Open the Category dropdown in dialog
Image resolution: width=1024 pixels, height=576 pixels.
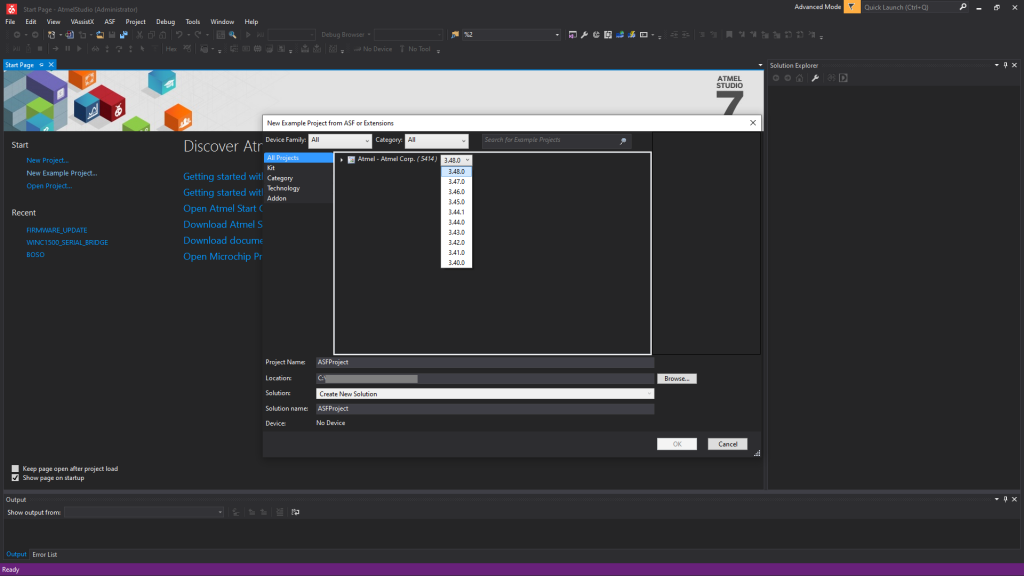pos(436,140)
